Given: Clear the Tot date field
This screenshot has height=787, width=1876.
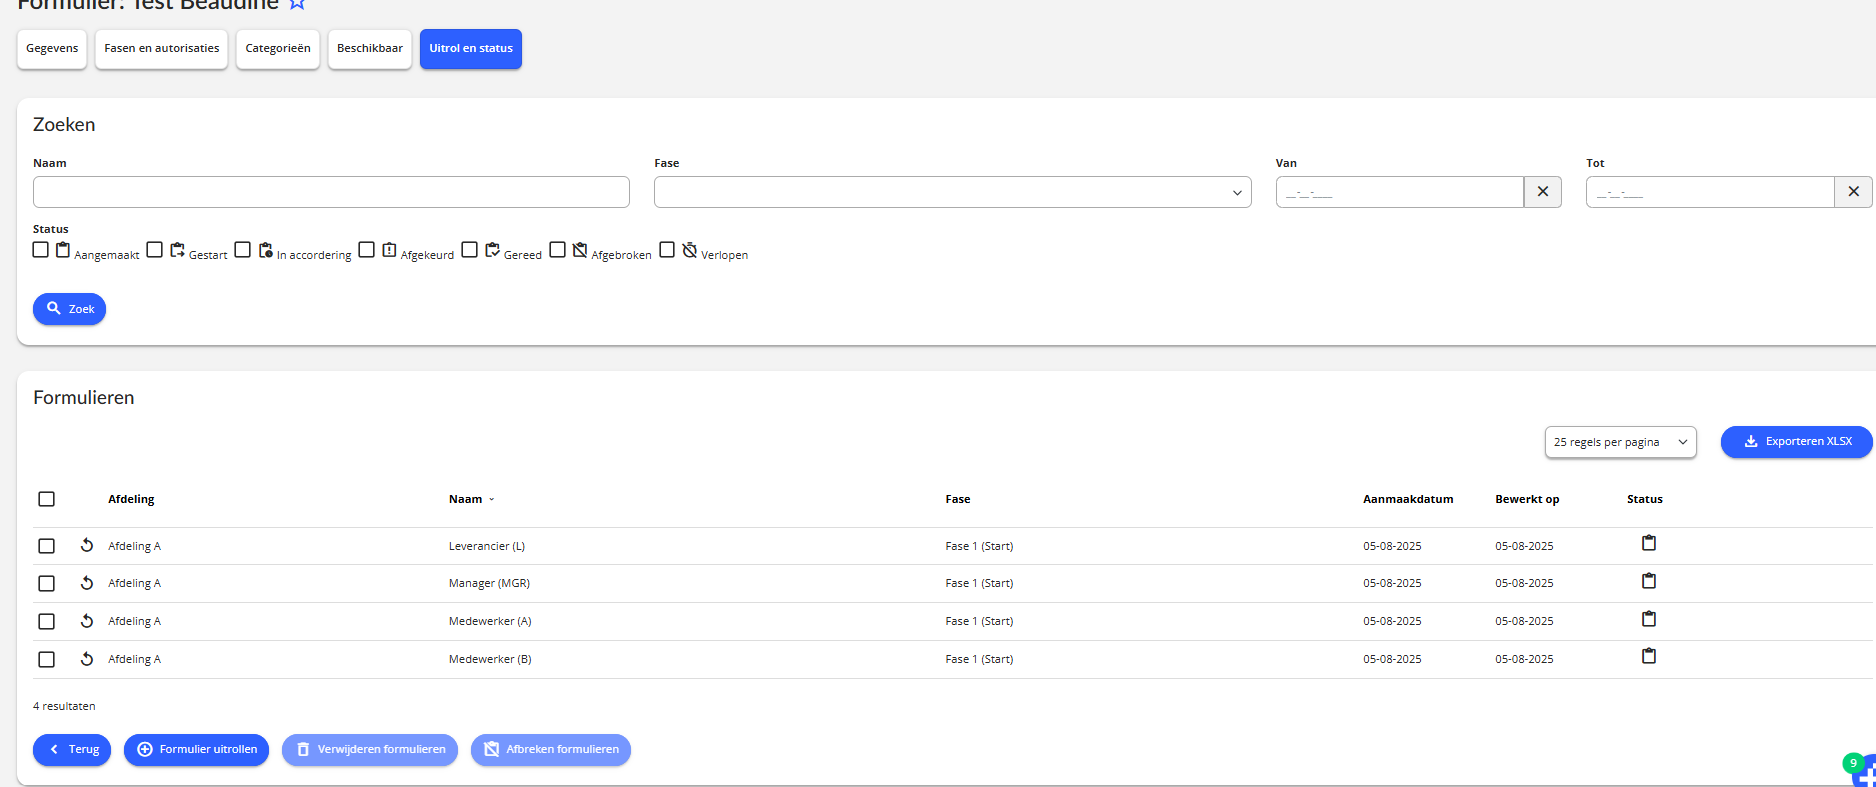Looking at the screenshot, I should [1853, 192].
